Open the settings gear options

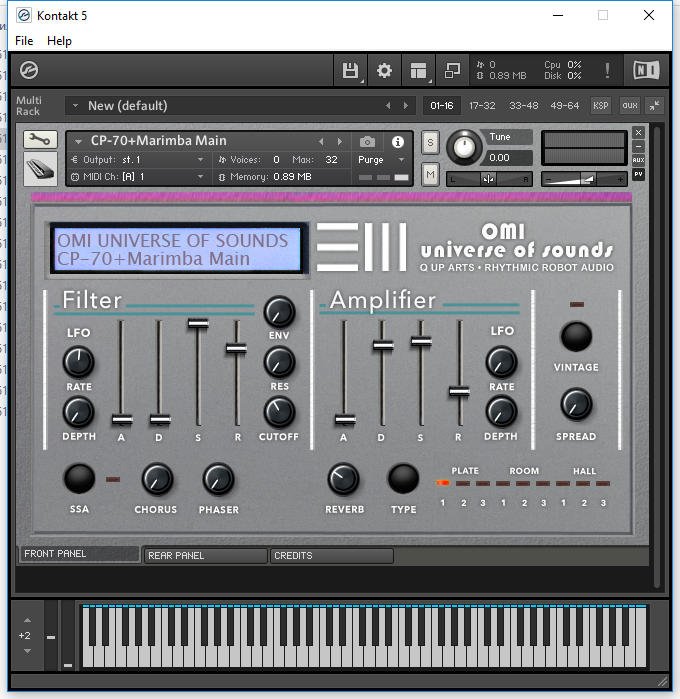click(384, 71)
